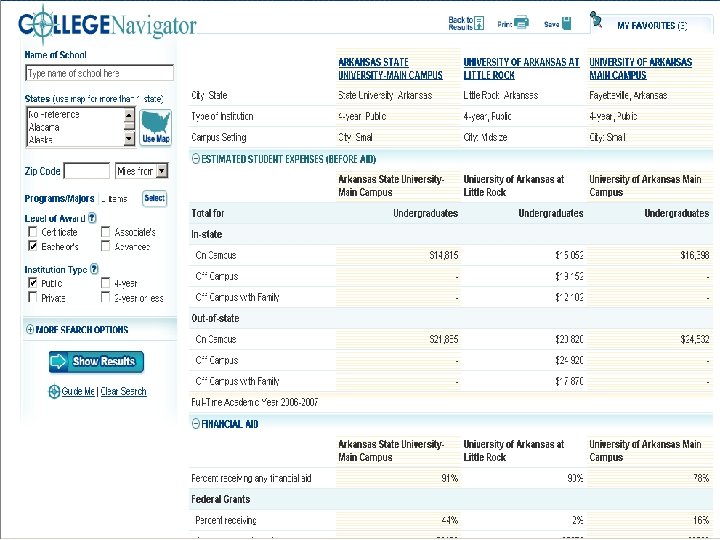
Task: Toggle the Associate's checkbox
Action: coord(105,232)
